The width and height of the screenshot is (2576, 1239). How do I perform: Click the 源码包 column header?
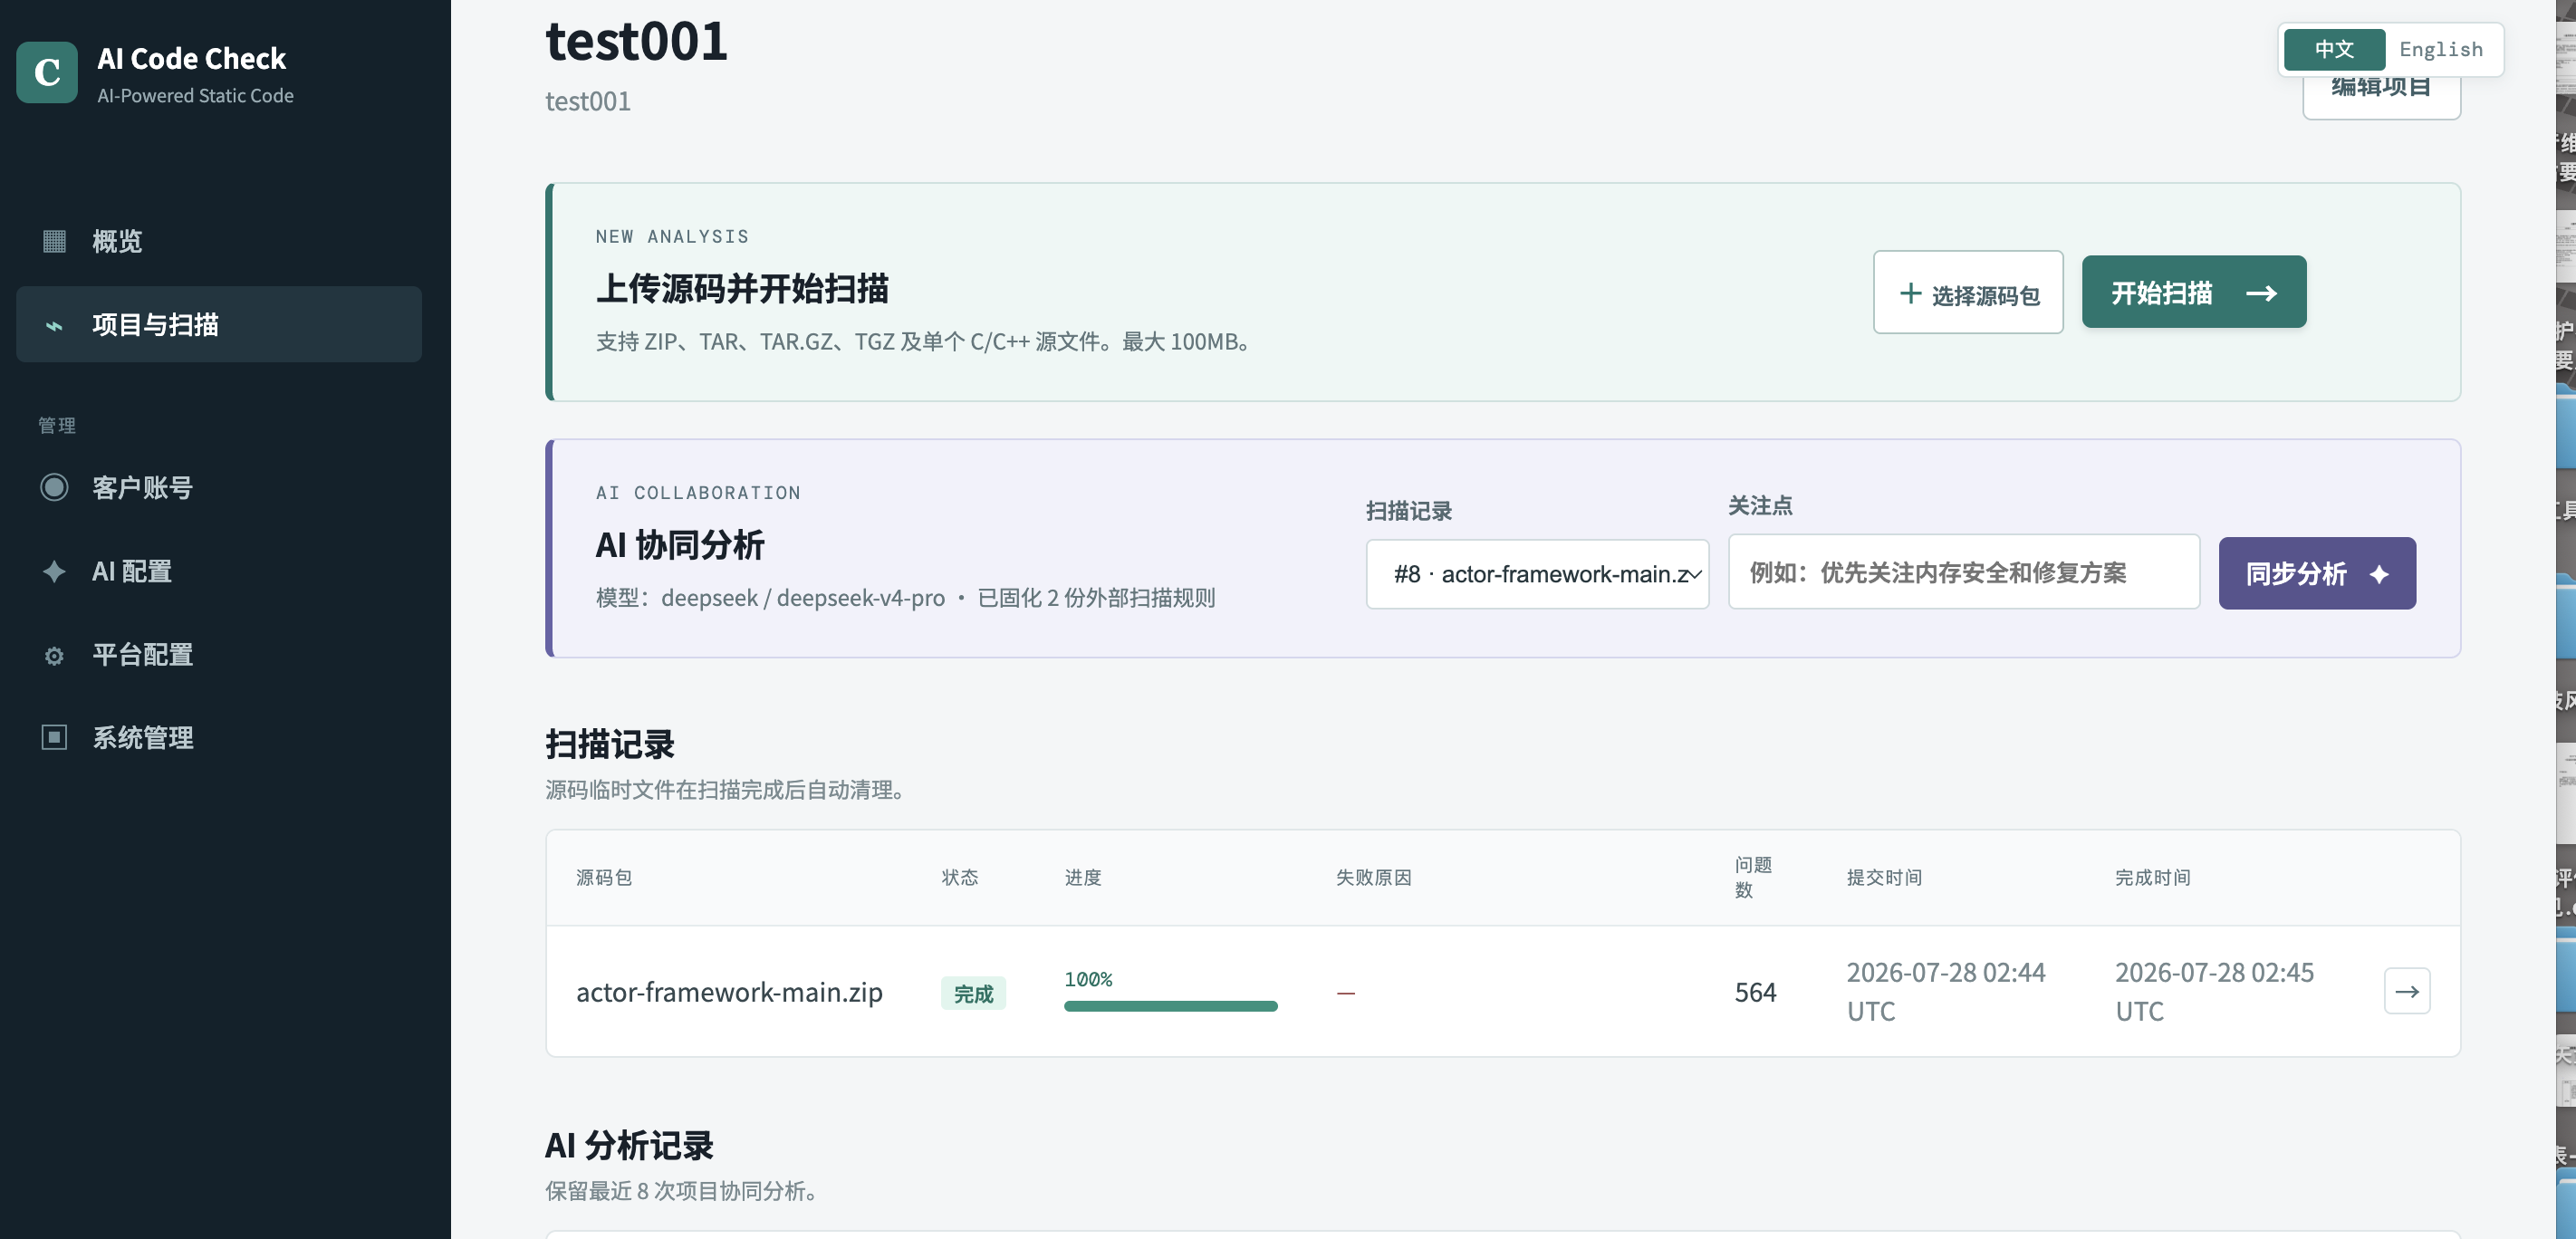tap(604, 877)
